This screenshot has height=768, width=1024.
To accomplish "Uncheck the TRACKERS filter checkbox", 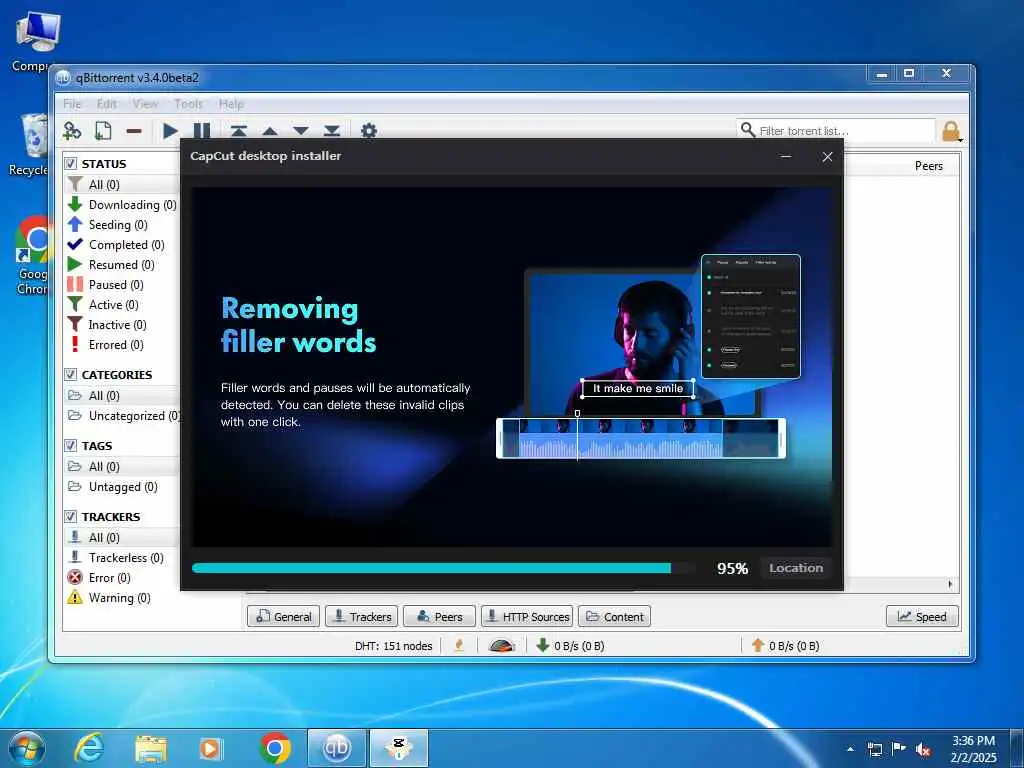I will coord(71,517).
